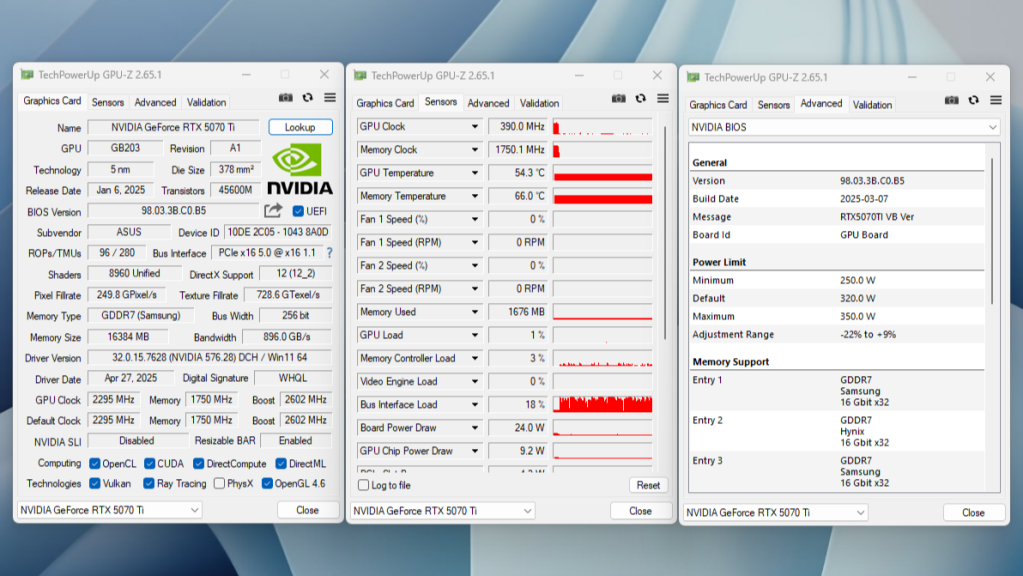Open GPU selector dropdown in Advanced window
Image resolution: width=1023 pixels, height=576 pixels.
(x=776, y=513)
